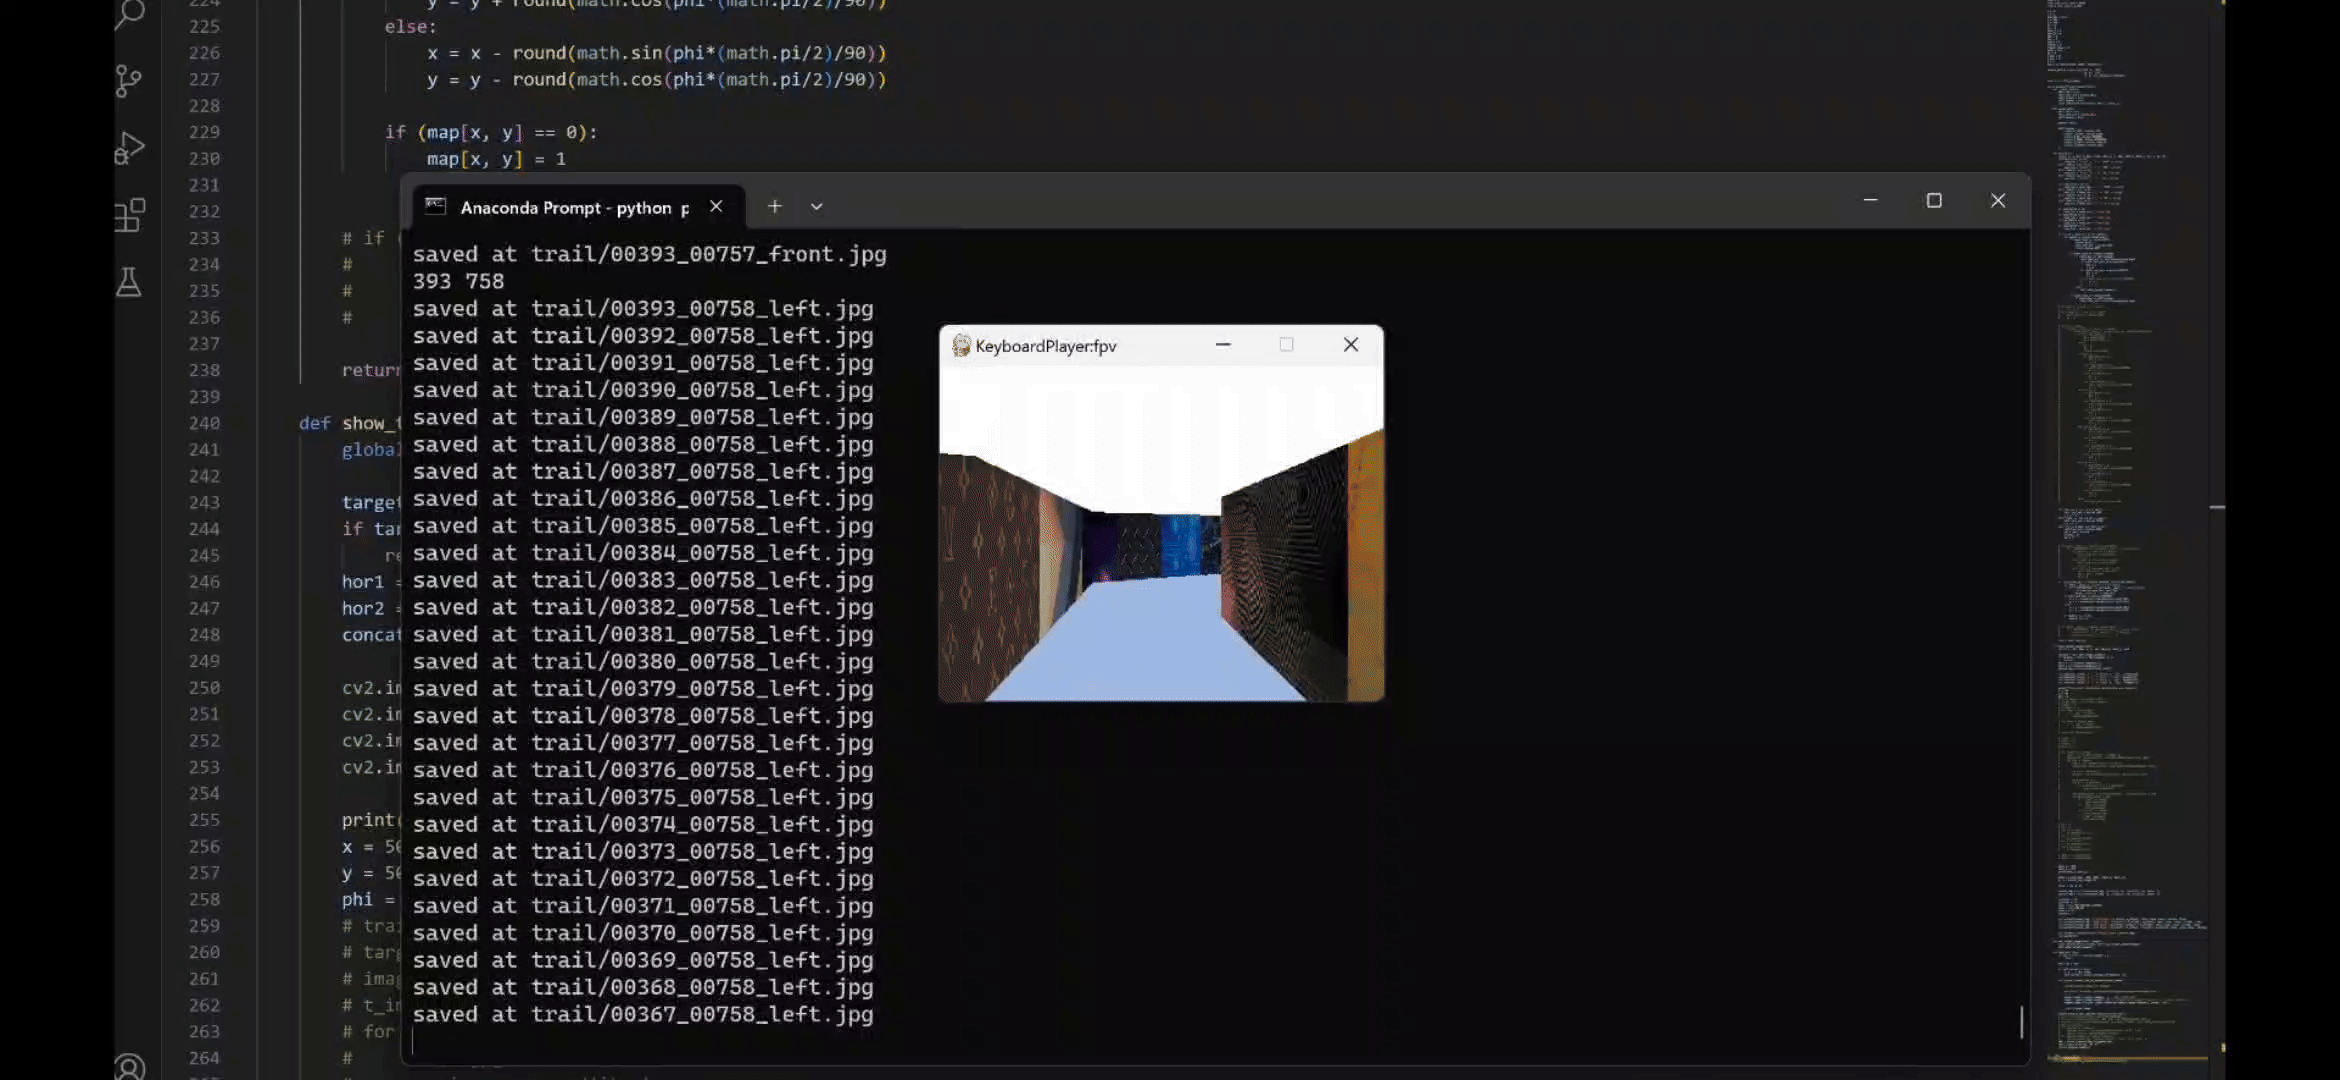The width and height of the screenshot is (2340, 1080).
Task: Minimize the Anaconda Prompt window
Action: tap(1870, 201)
